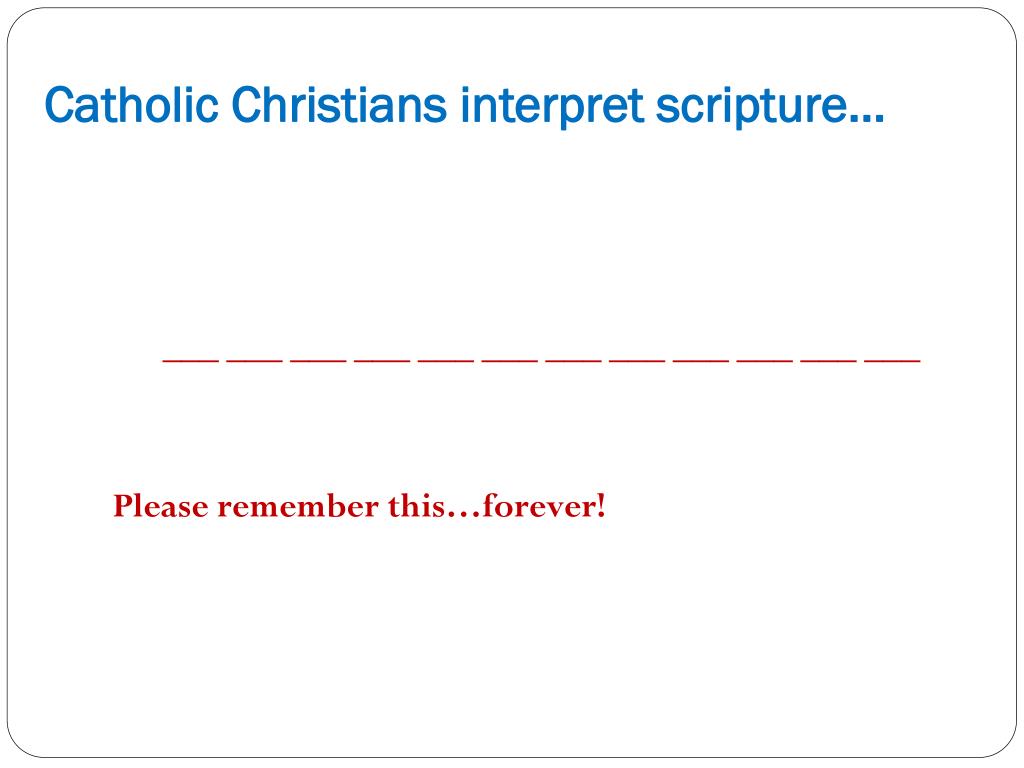Click the sixth red blank line
1024x768 pixels.
(x=510, y=360)
